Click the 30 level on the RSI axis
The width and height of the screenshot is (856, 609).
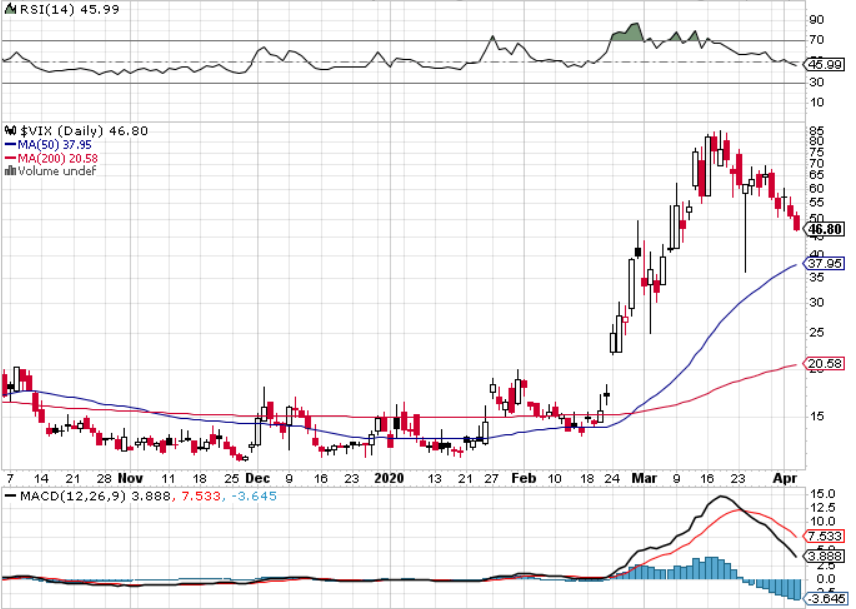(x=817, y=82)
